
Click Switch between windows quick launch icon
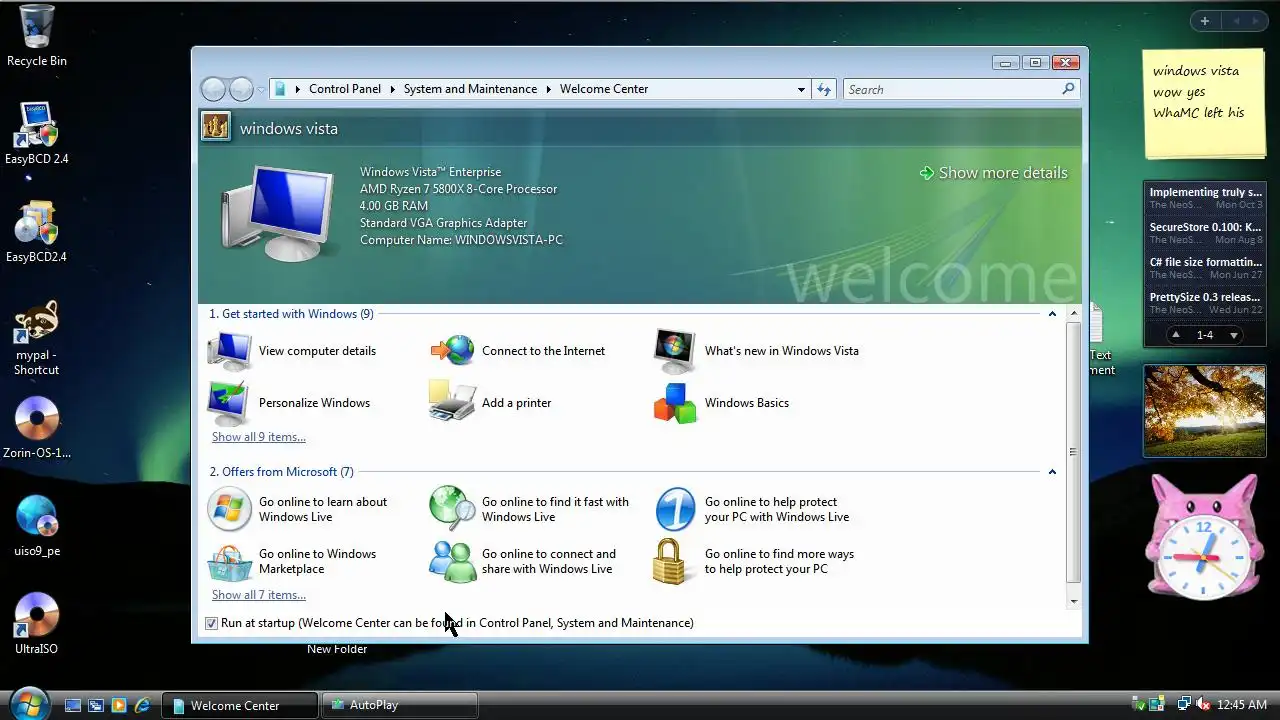pos(96,705)
